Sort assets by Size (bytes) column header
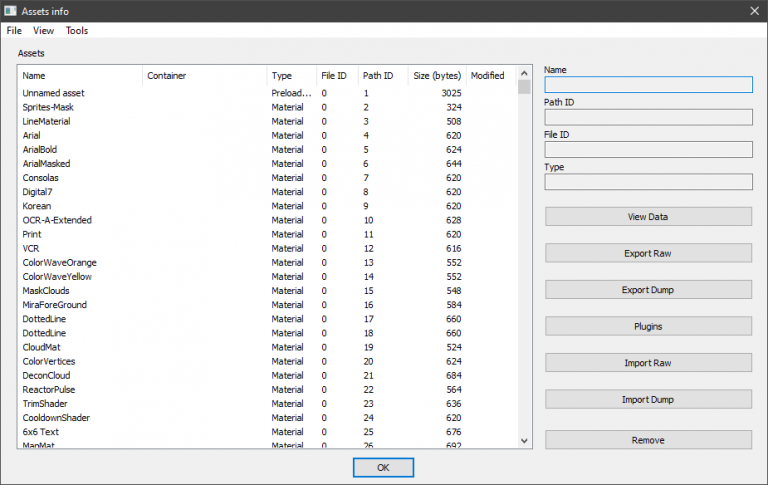Viewport: 768px width, 485px height. coord(437,76)
